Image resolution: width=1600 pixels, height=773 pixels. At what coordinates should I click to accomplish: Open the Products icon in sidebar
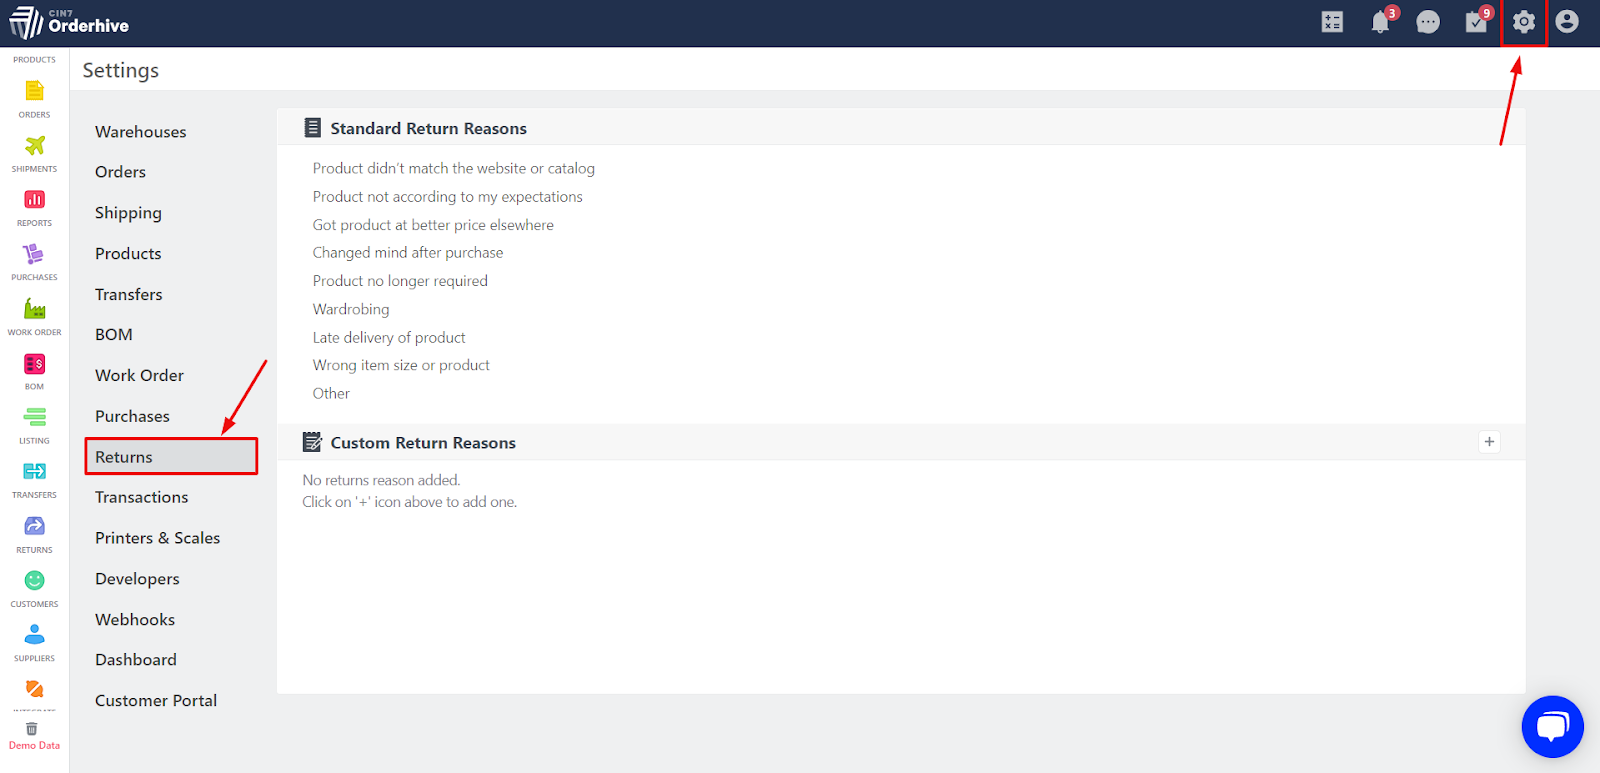pos(34,60)
